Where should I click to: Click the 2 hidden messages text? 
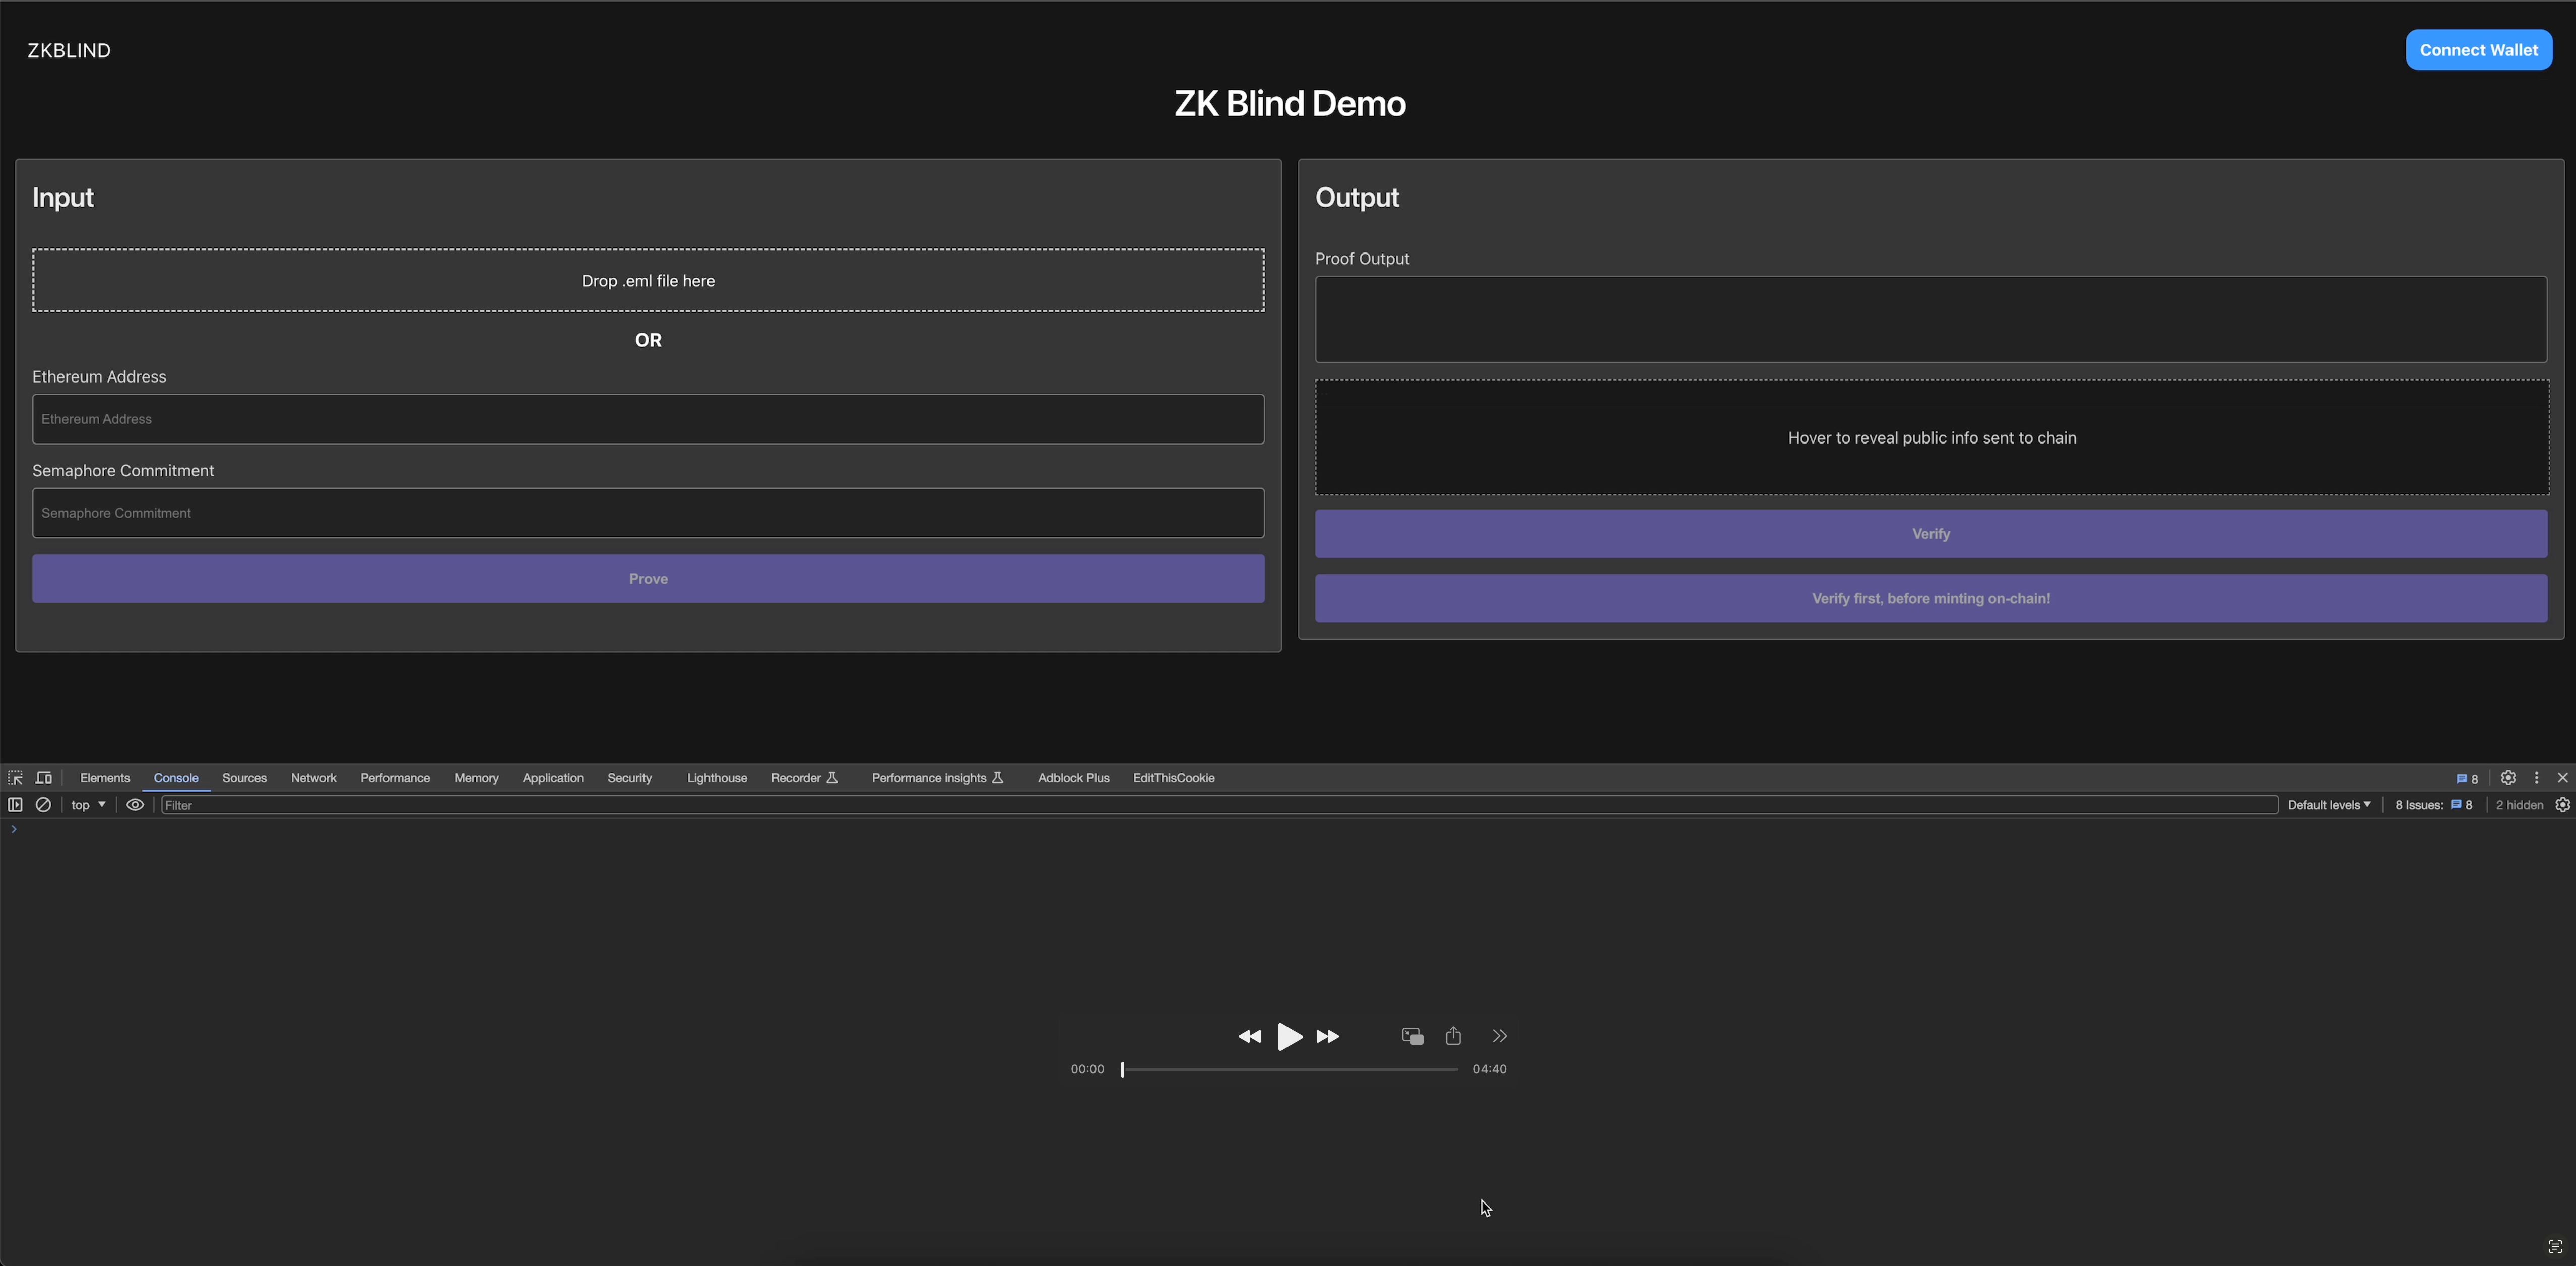2519,805
